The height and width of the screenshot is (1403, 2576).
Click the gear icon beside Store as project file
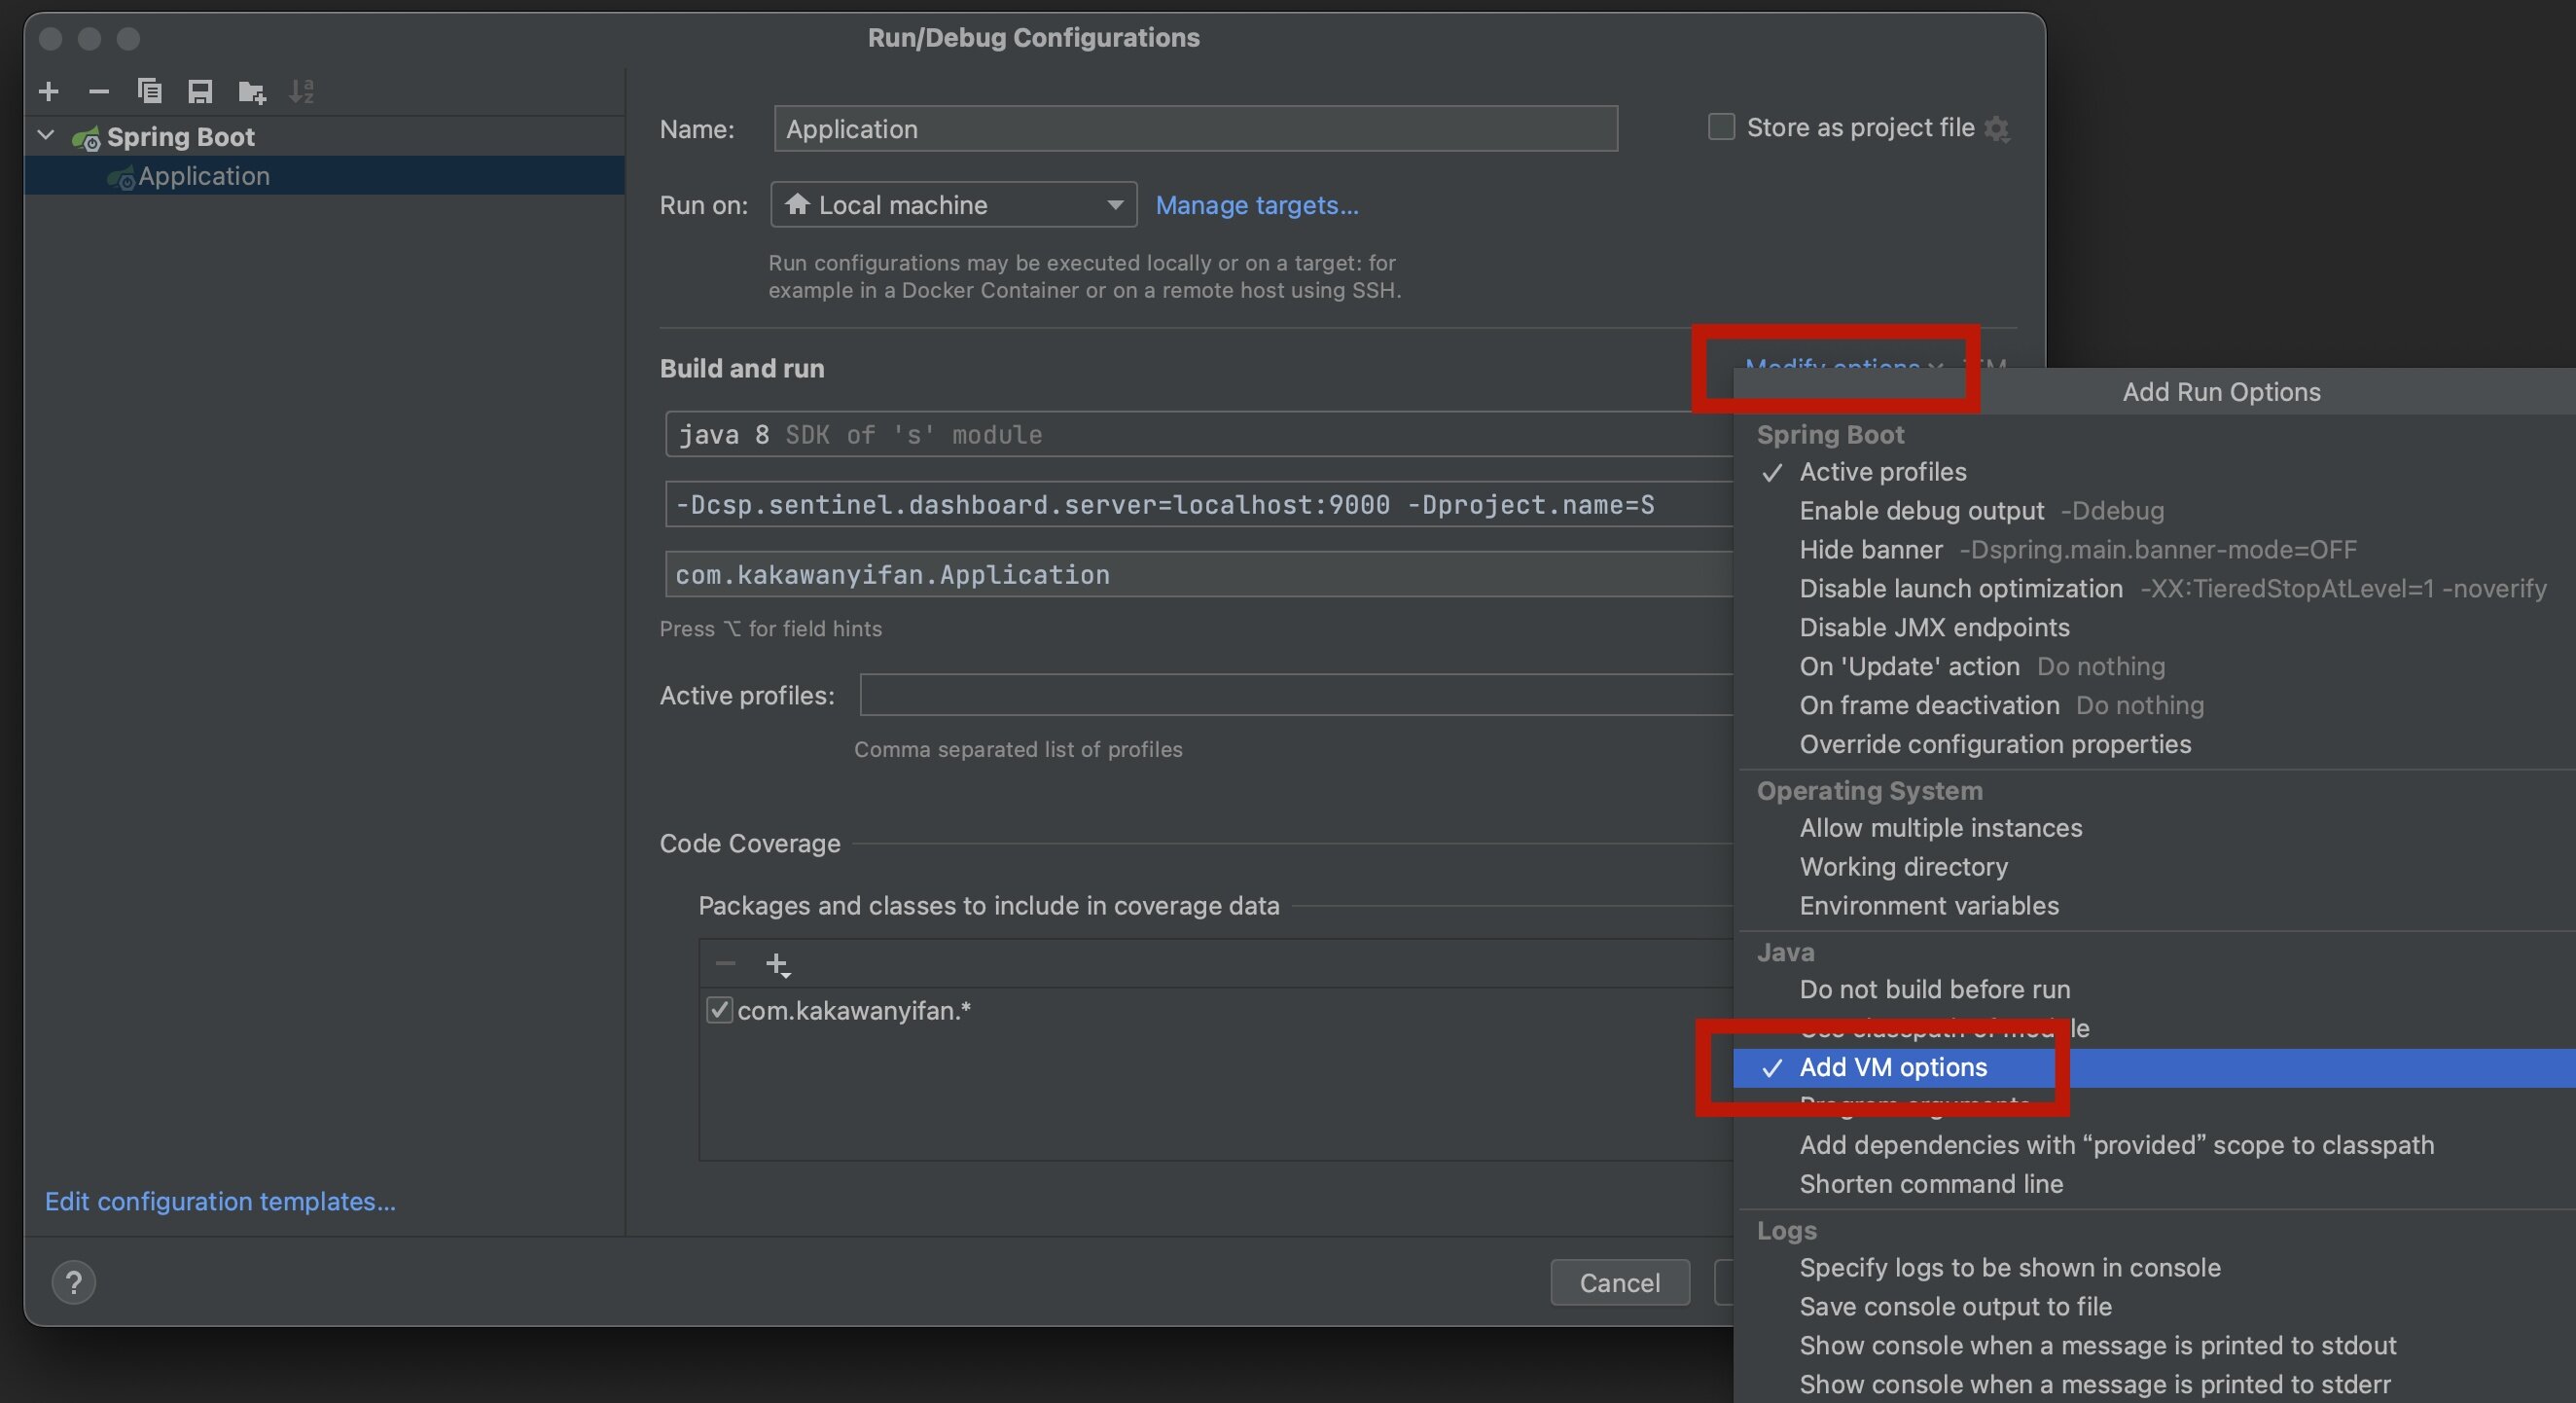click(1997, 129)
